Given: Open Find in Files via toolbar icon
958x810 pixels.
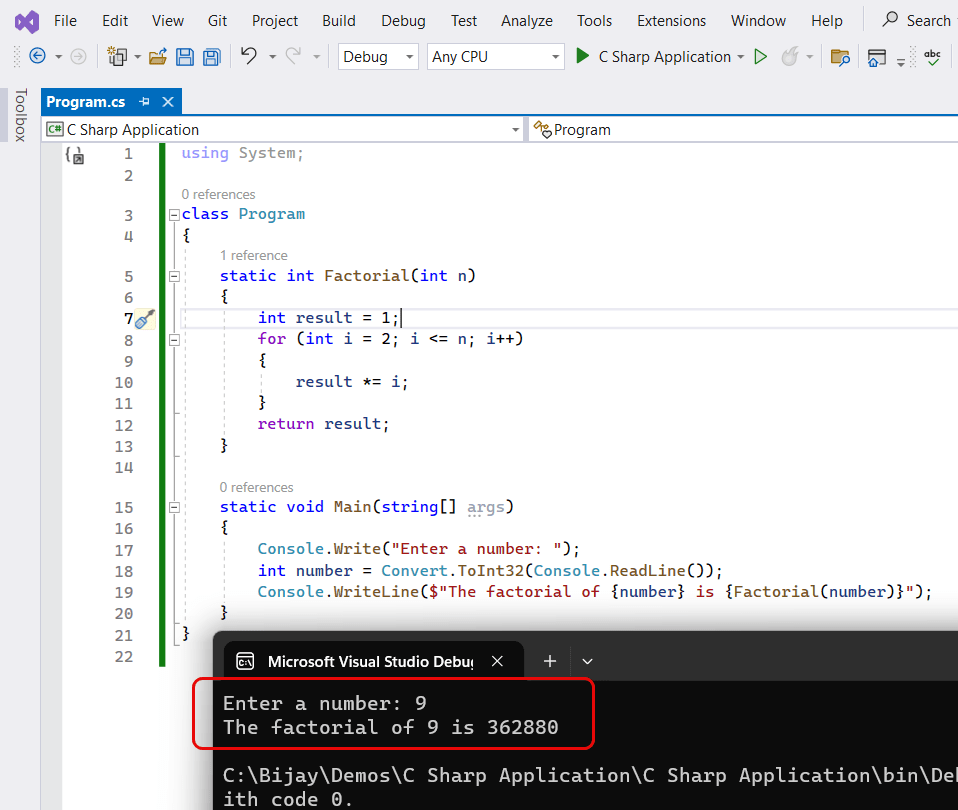Looking at the screenshot, I should [840, 57].
